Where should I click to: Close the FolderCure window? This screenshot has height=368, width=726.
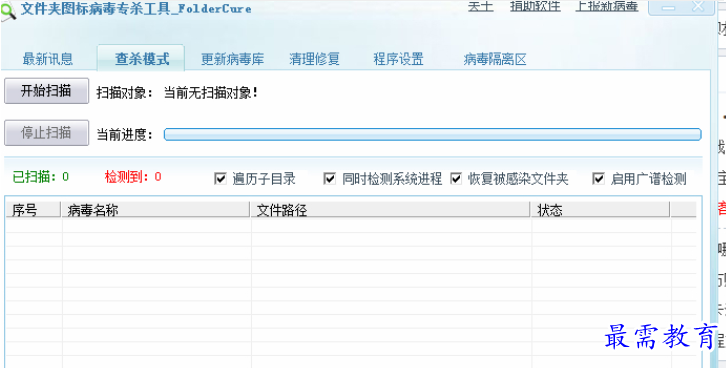pyautogui.click(x=698, y=6)
